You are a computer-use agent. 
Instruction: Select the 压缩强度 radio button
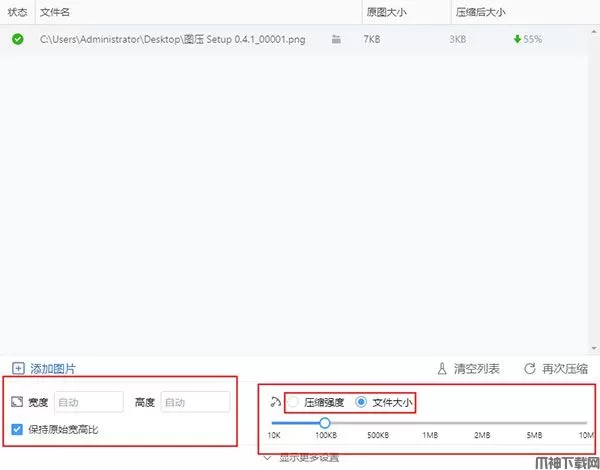pos(293,402)
